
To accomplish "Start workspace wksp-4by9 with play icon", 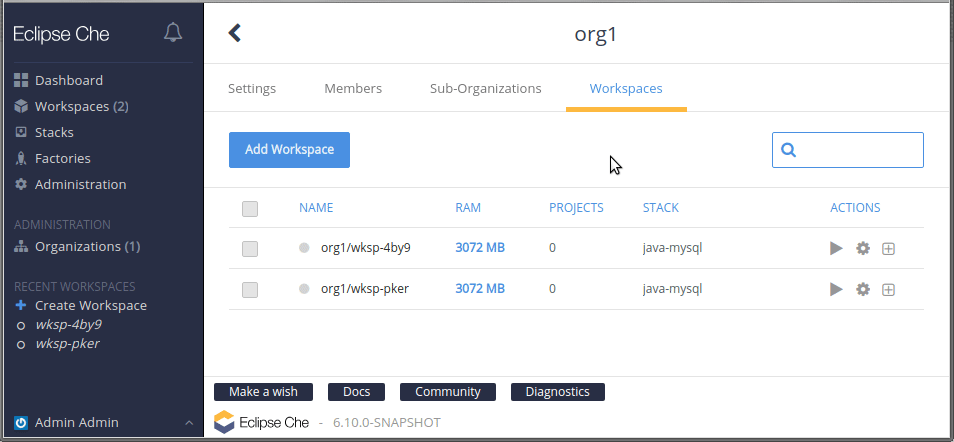I will pyautogui.click(x=837, y=248).
